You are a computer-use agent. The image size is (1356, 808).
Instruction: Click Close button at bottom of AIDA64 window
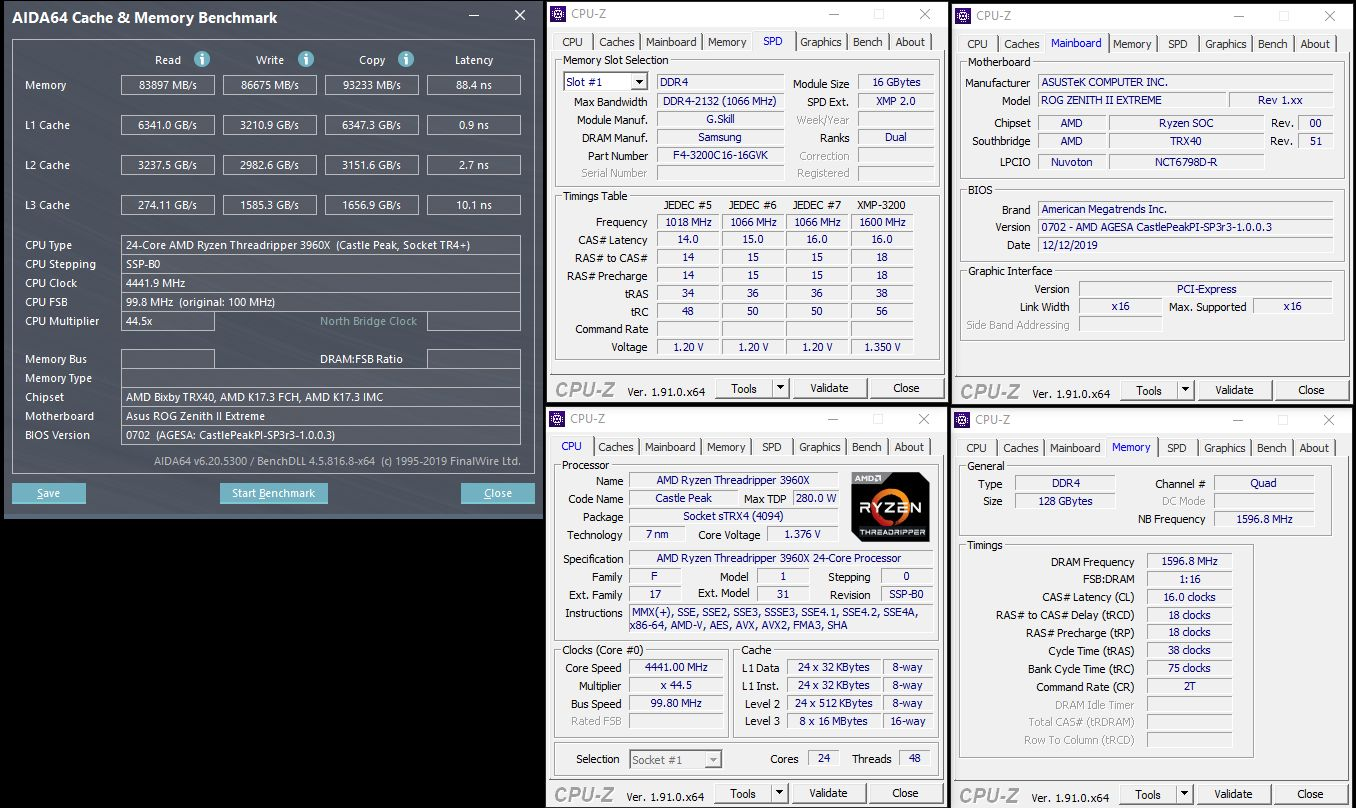click(498, 493)
